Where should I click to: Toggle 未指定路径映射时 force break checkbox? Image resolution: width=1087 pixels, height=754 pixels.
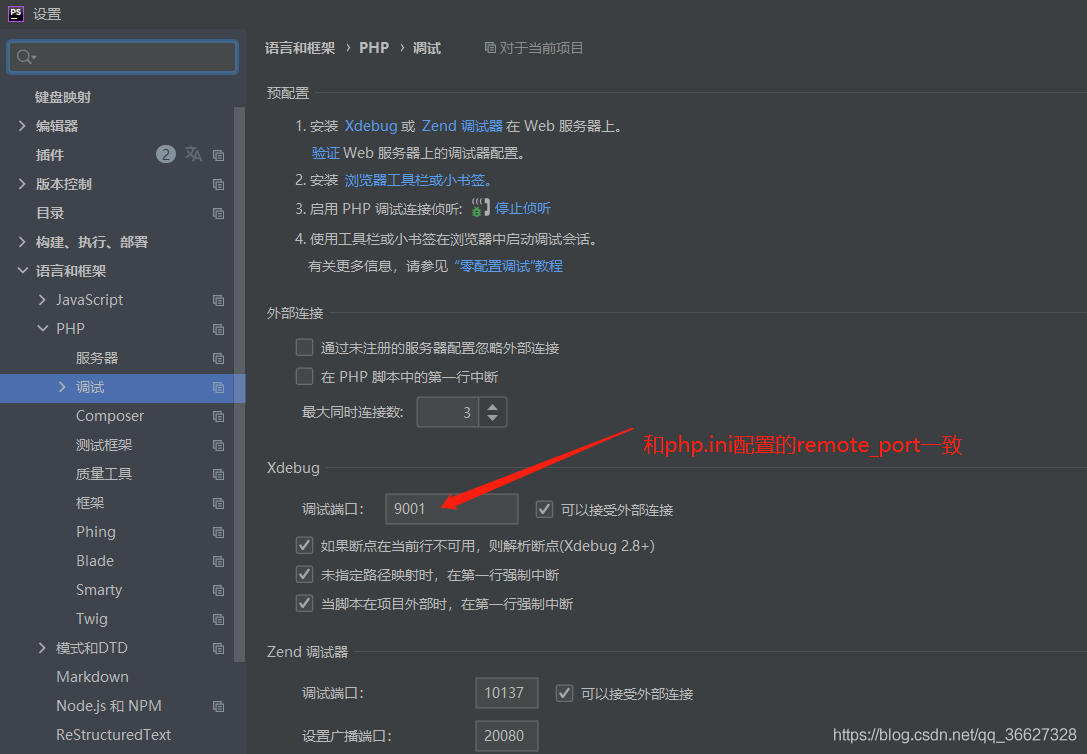304,575
